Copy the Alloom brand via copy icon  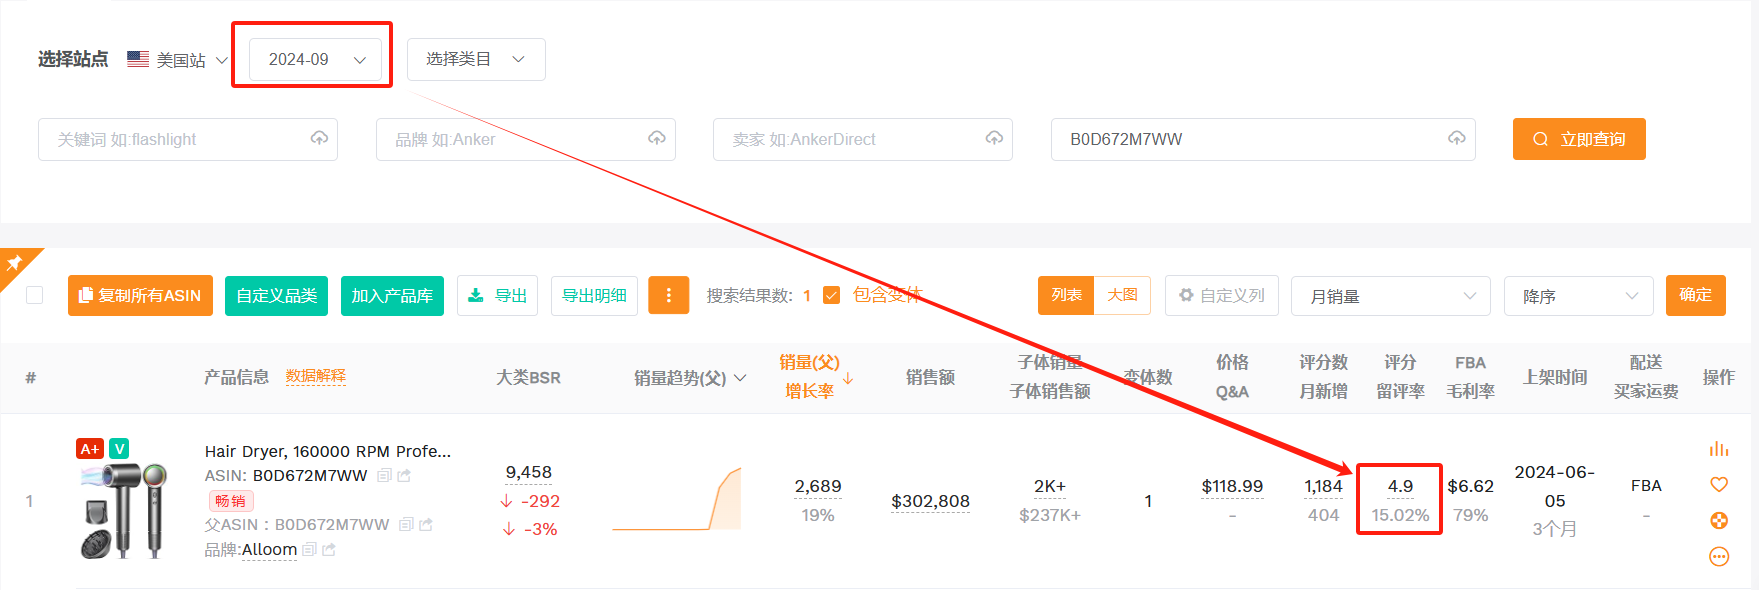tap(309, 550)
